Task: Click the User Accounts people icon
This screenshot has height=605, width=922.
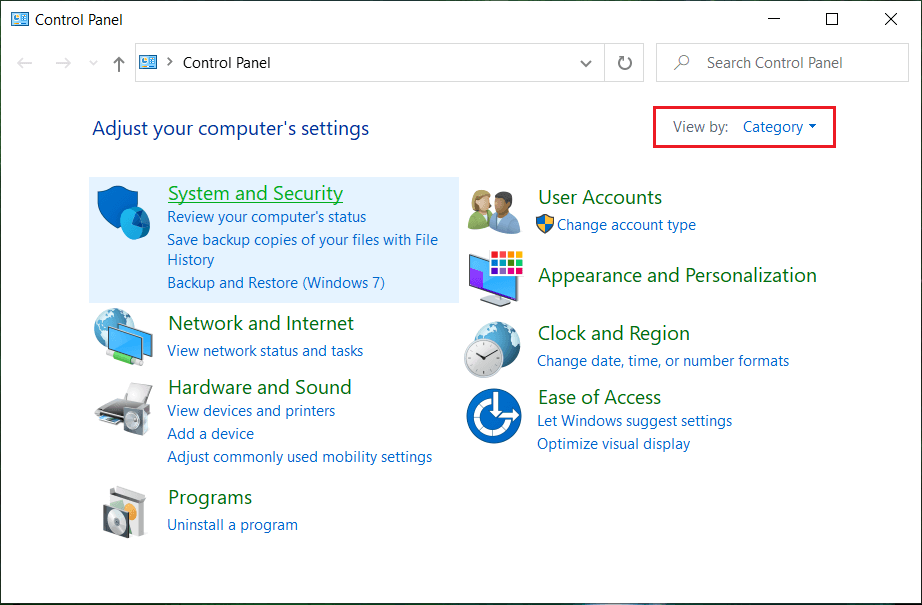Action: [495, 209]
